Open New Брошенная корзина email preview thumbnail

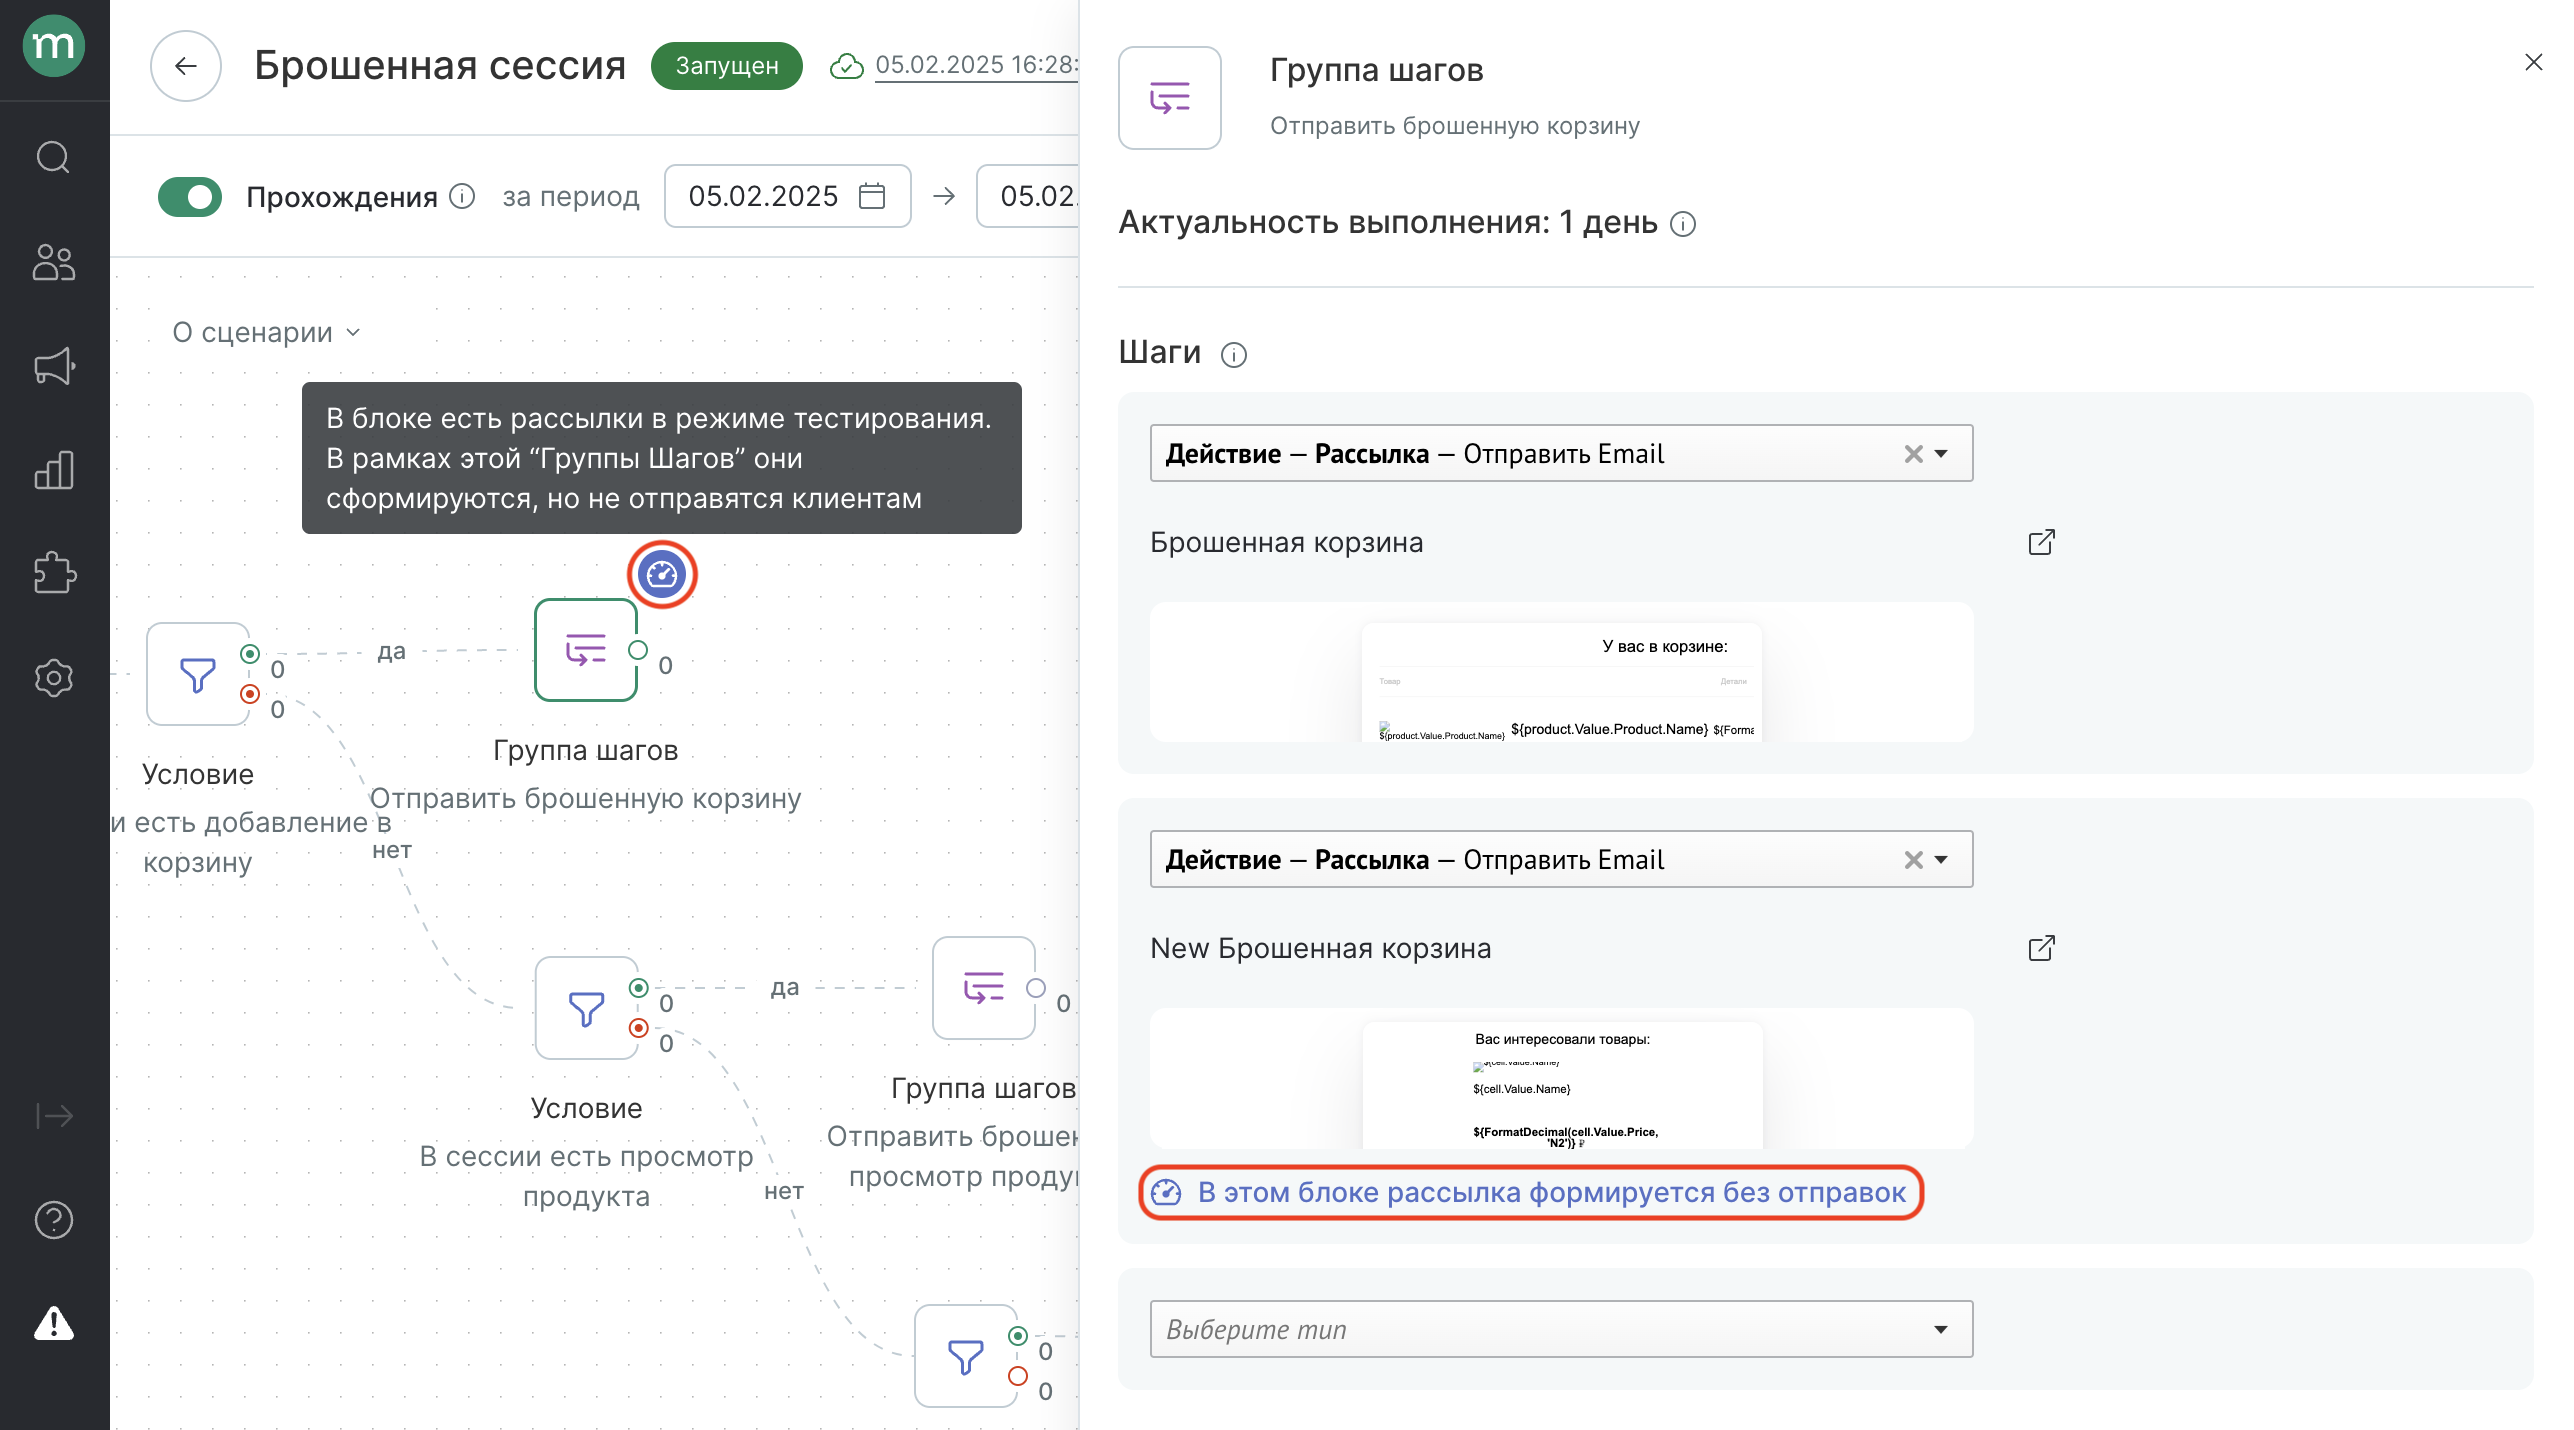point(1561,1078)
